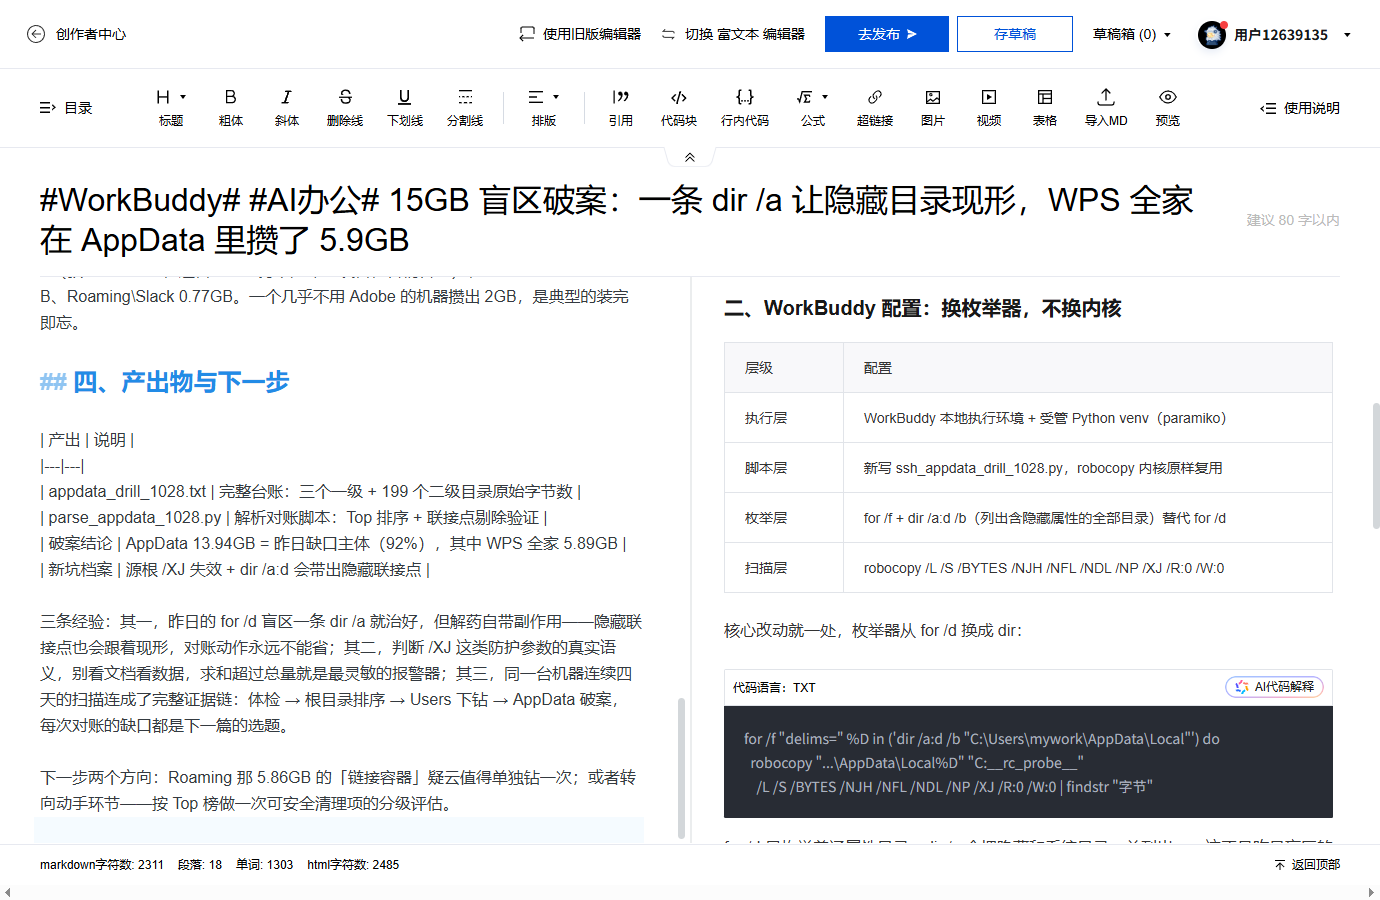1380x900 pixels.
Task: Apply 删除线 strikethrough formatting
Action: pos(345,107)
